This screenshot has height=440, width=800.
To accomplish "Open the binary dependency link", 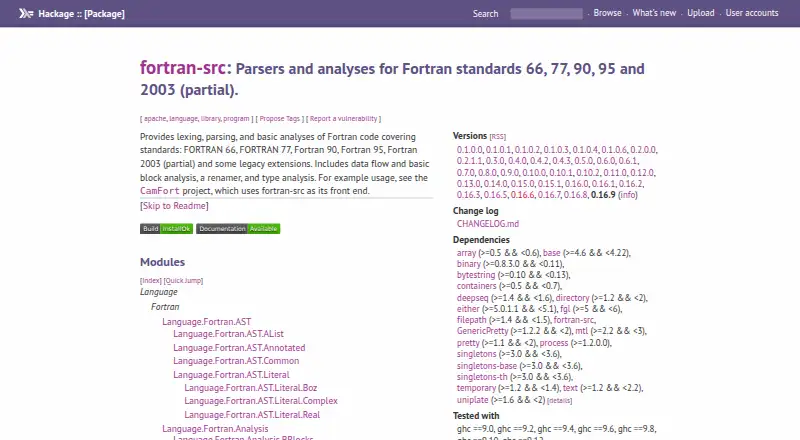I will pyautogui.click(x=469, y=264).
